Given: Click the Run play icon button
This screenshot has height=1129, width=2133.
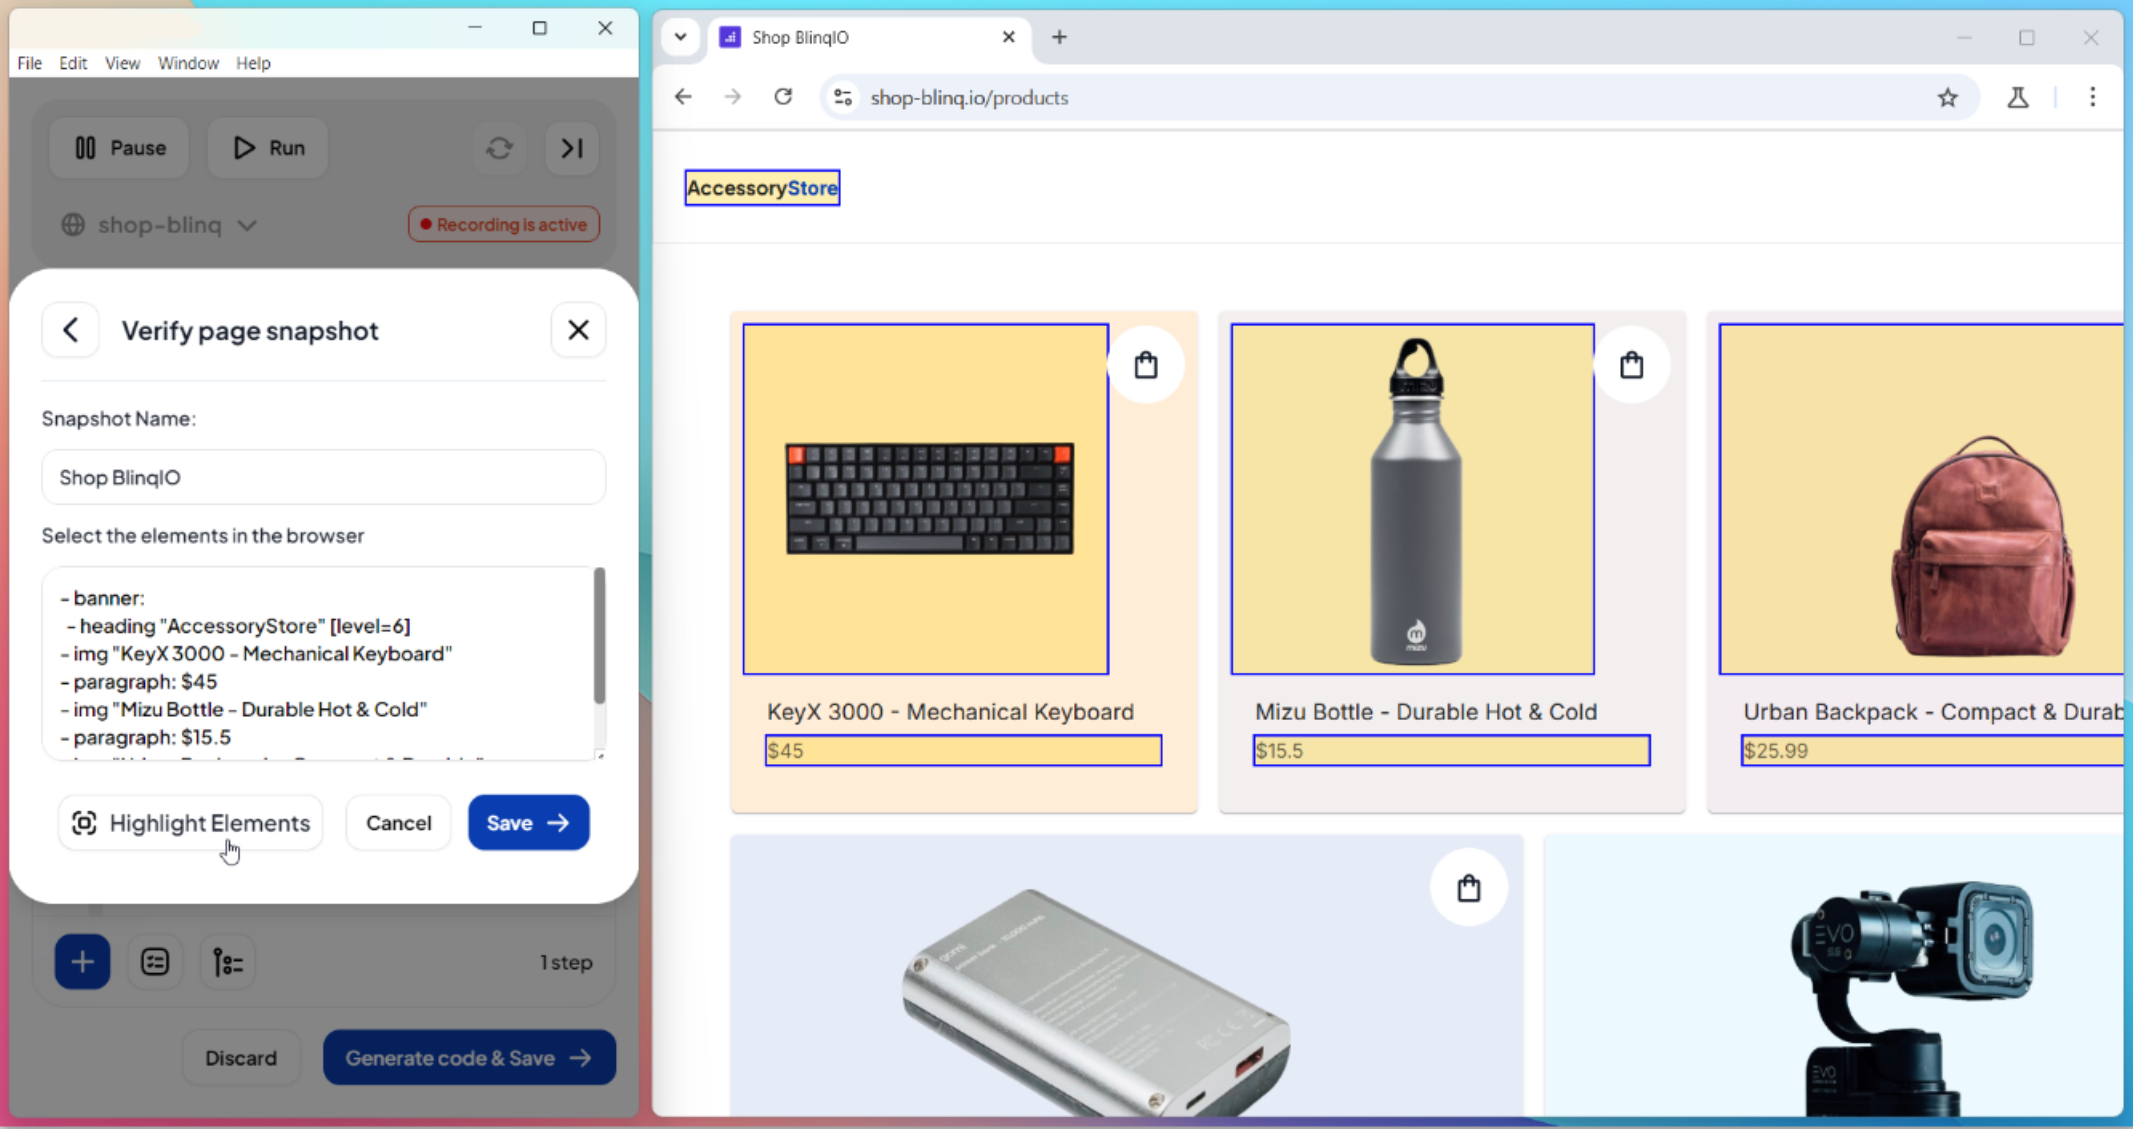Looking at the screenshot, I should [268, 148].
